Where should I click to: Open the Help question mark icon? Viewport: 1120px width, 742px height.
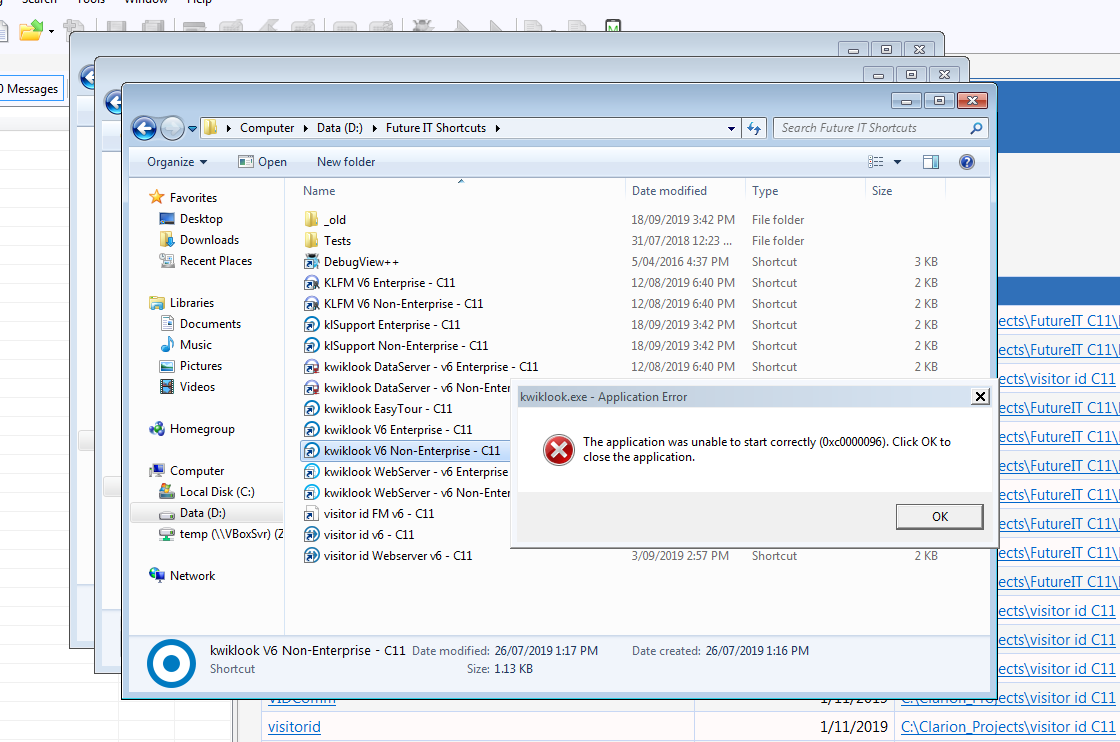tap(966, 162)
